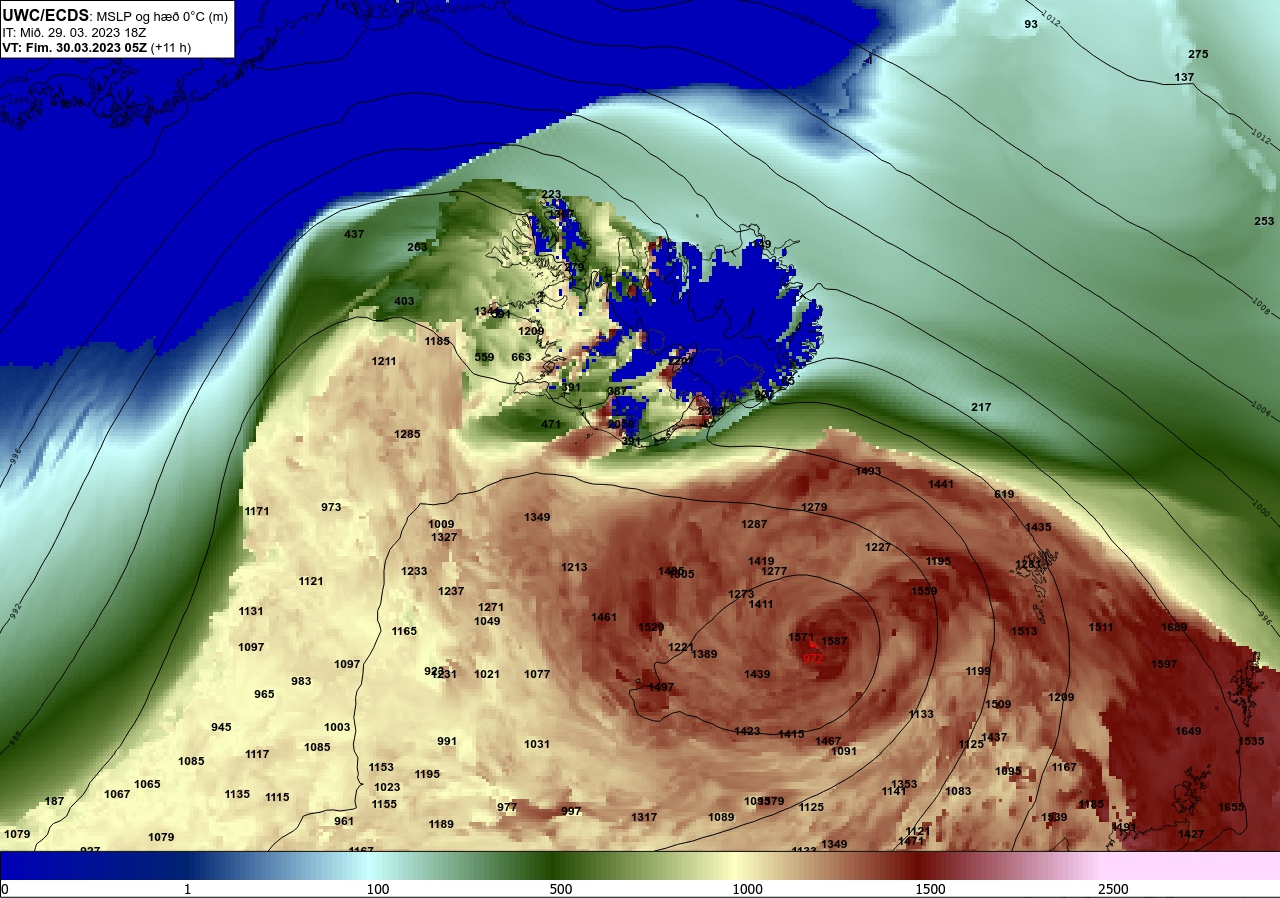This screenshot has height=898, width=1280.
Task: Click the 2500 label on the color scale
Action: pyautogui.click(x=1113, y=889)
